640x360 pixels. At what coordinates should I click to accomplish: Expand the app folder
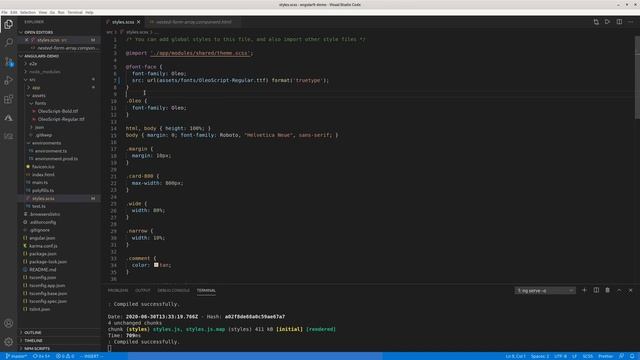click(36, 88)
